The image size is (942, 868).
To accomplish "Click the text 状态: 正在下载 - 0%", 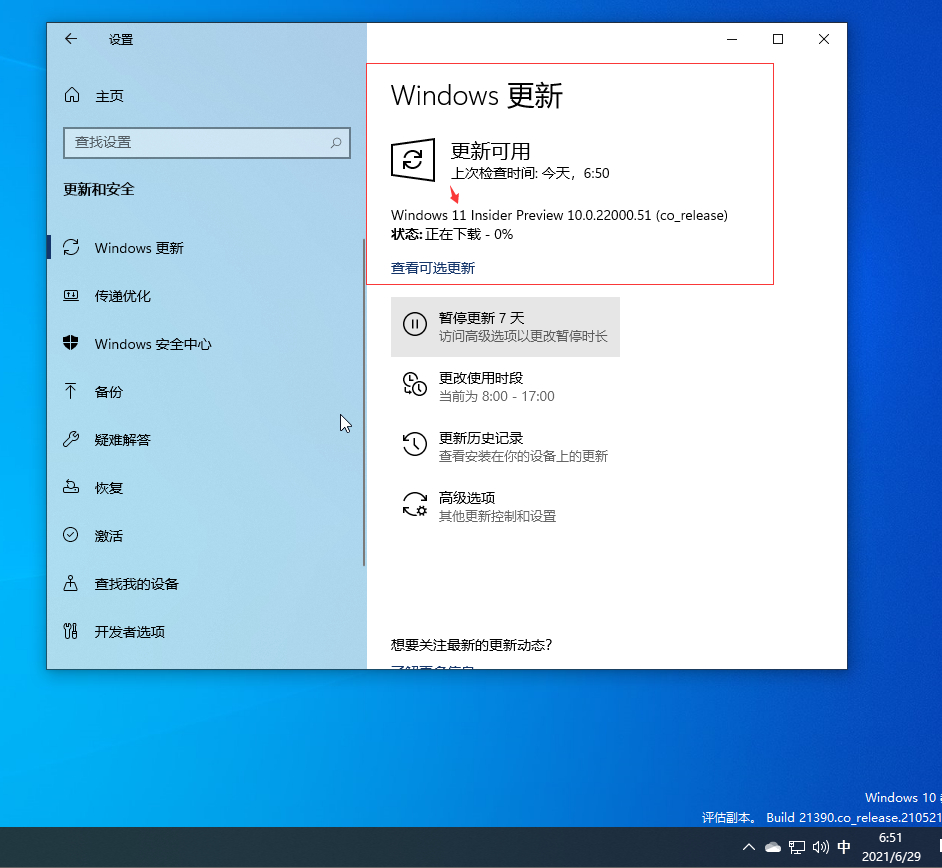I will pyautogui.click(x=452, y=234).
